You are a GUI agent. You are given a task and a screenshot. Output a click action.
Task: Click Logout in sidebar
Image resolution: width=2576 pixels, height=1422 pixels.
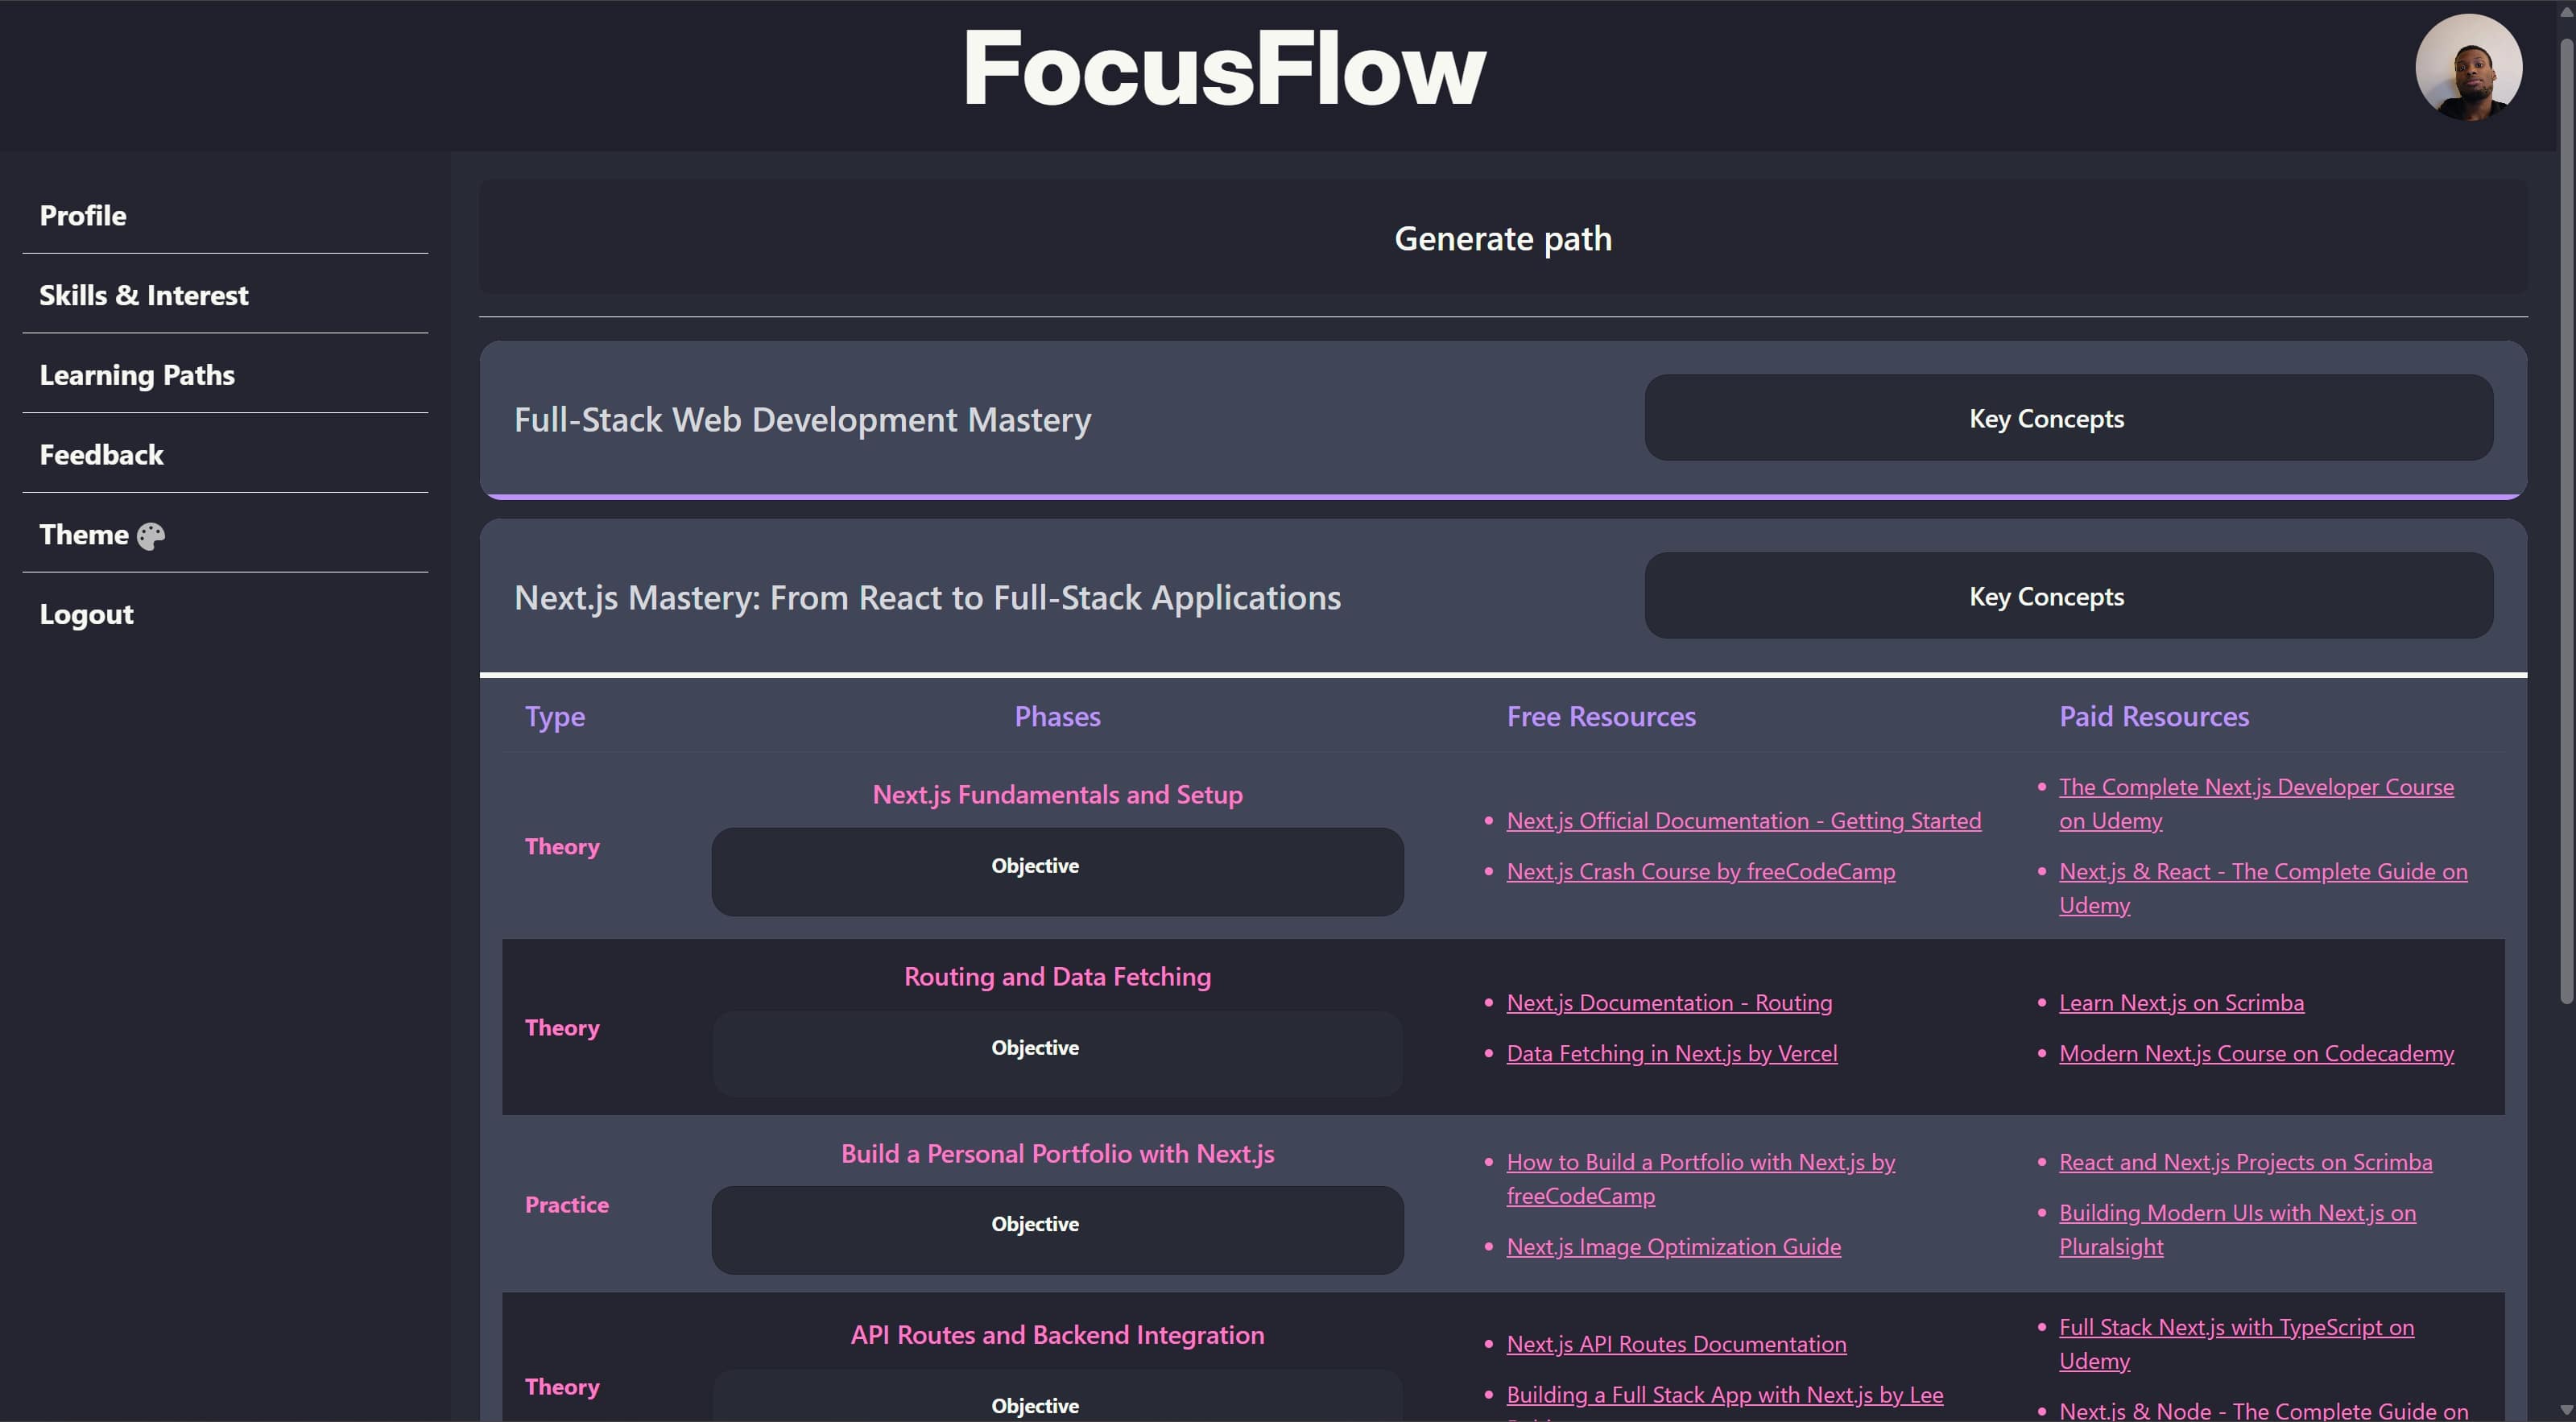click(86, 614)
